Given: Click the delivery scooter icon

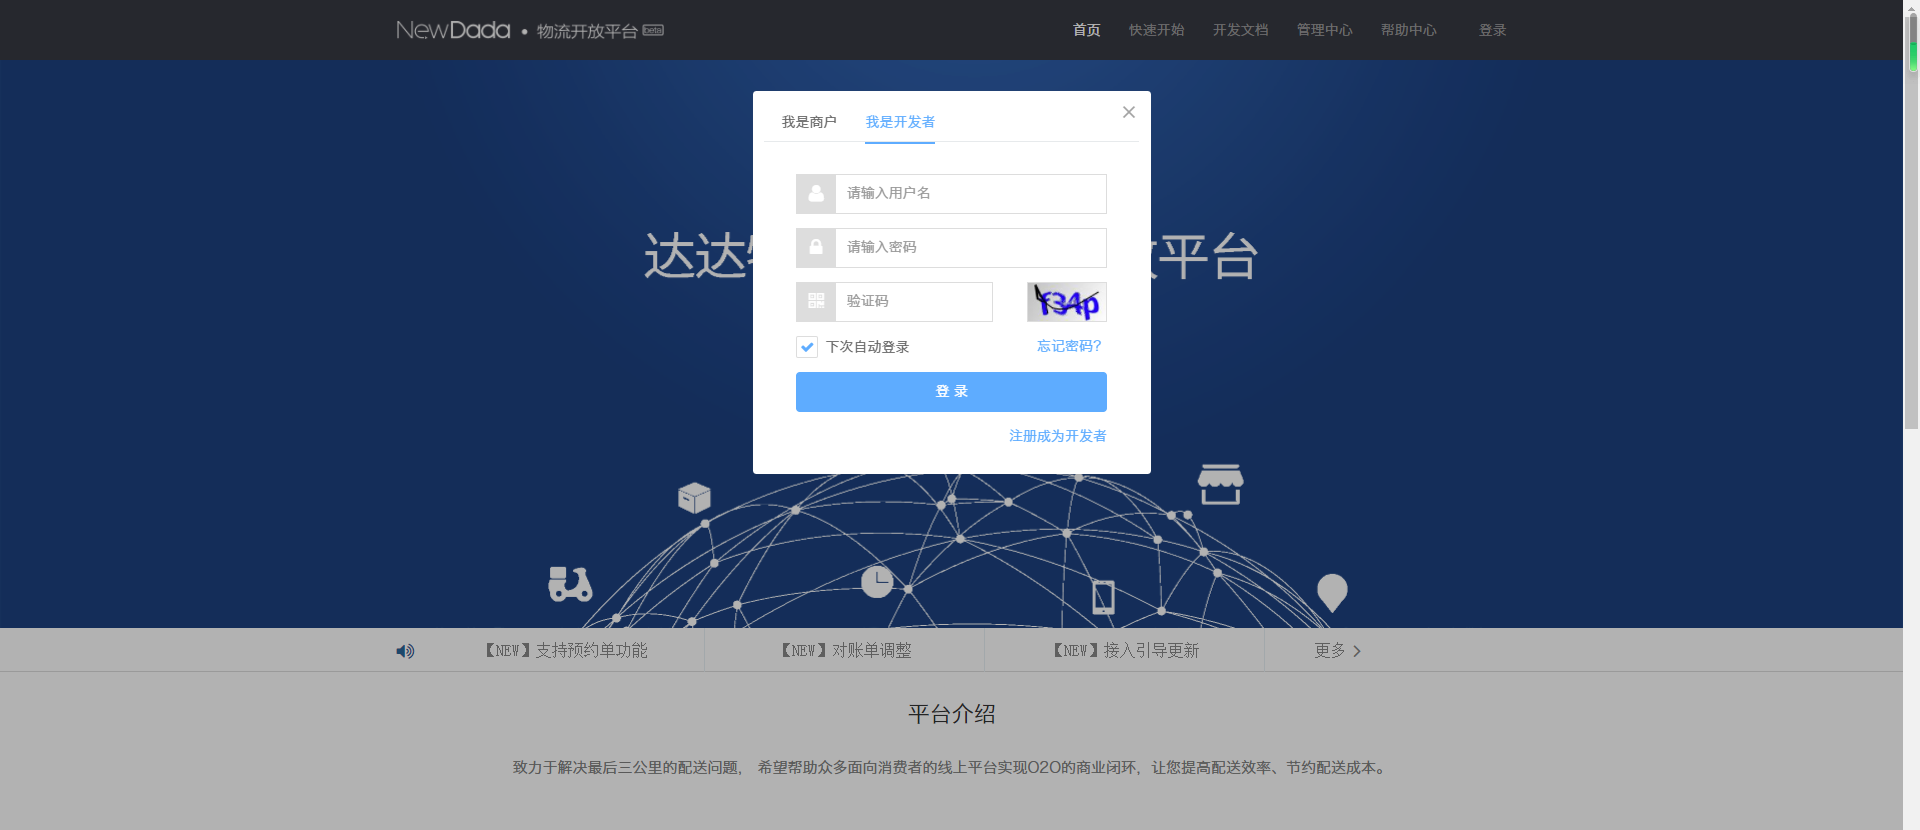Looking at the screenshot, I should tap(570, 584).
